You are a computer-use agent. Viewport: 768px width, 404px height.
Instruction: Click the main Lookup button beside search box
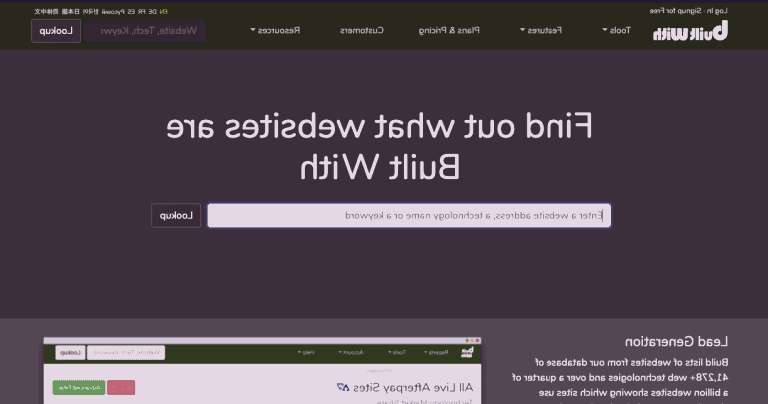pyautogui.click(x=176, y=215)
